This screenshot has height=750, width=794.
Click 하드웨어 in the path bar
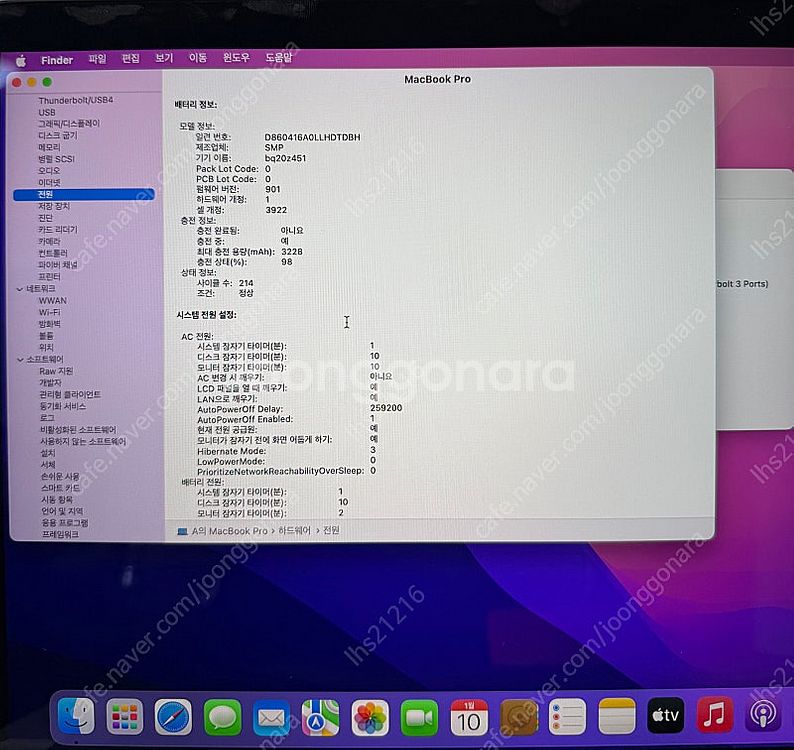point(294,531)
